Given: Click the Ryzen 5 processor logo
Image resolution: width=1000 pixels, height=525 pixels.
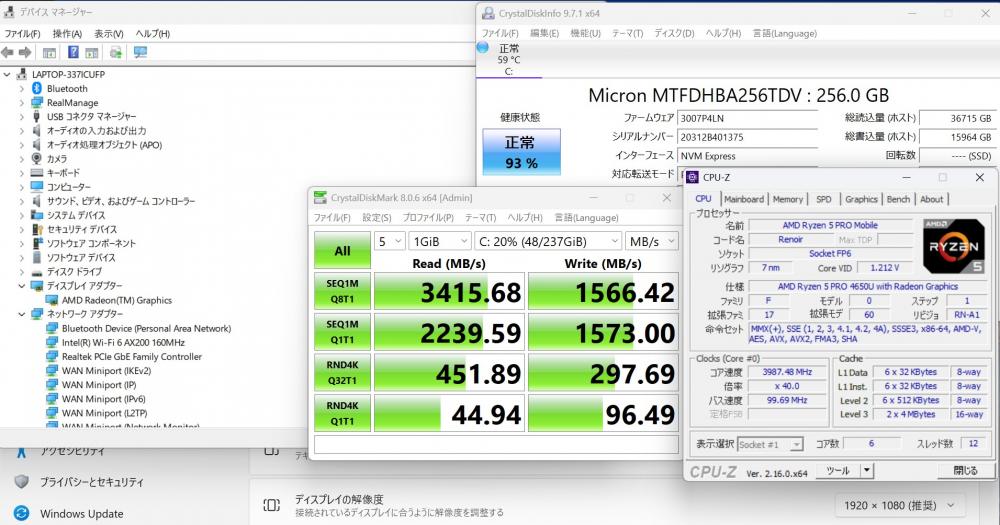Looking at the screenshot, I should [x=953, y=246].
